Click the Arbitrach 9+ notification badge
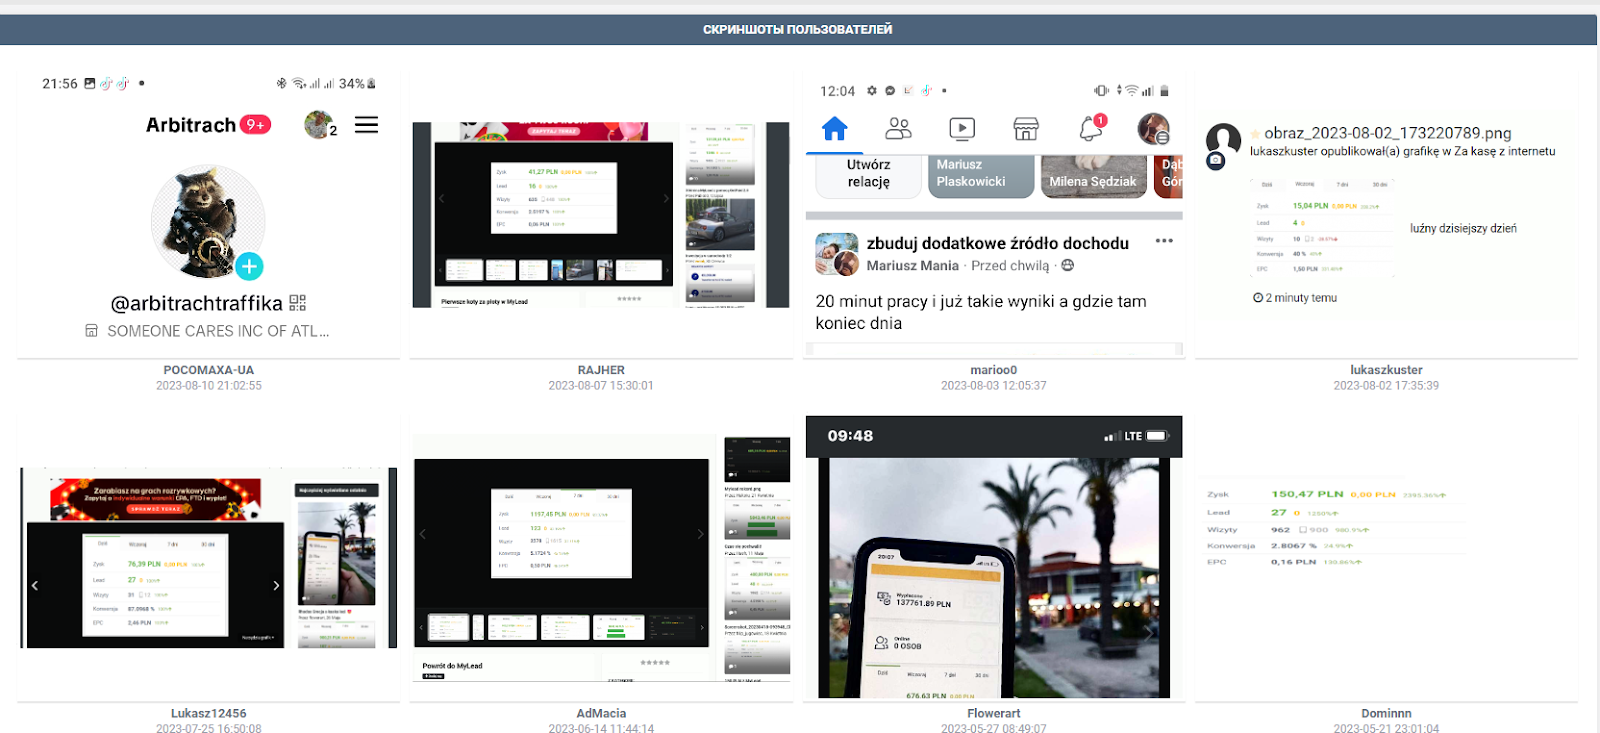This screenshot has width=1600, height=733. pos(256,125)
